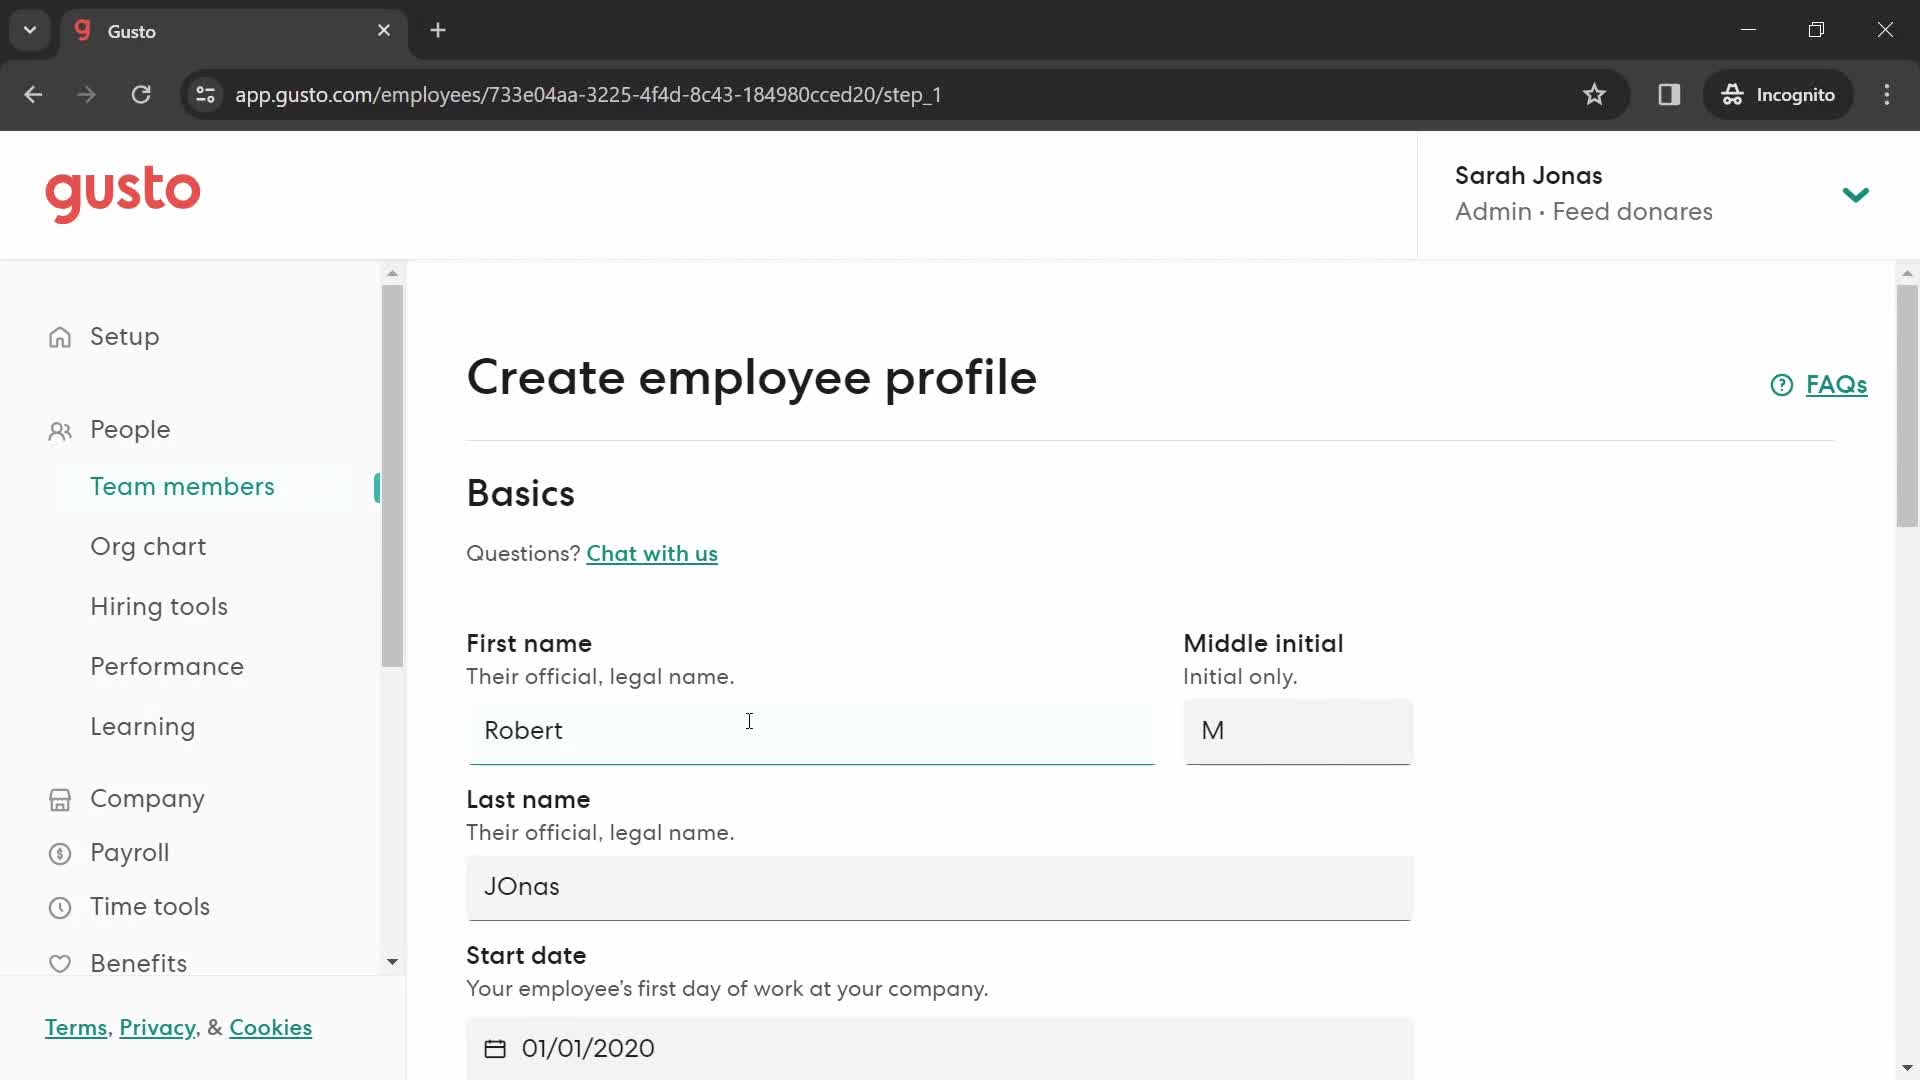This screenshot has width=1920, height=1080.
Task: Open the Team members menu item
Action: pos(183,487)
